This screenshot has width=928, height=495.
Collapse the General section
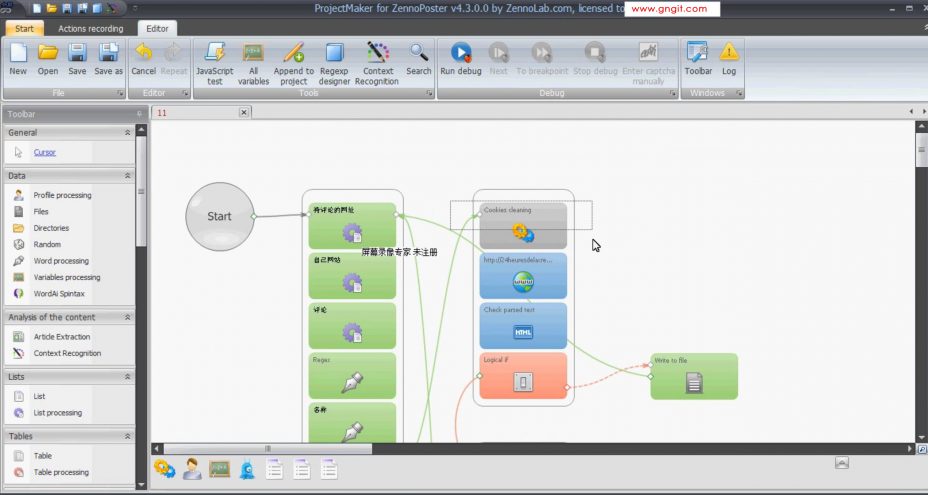click(127, 132)
